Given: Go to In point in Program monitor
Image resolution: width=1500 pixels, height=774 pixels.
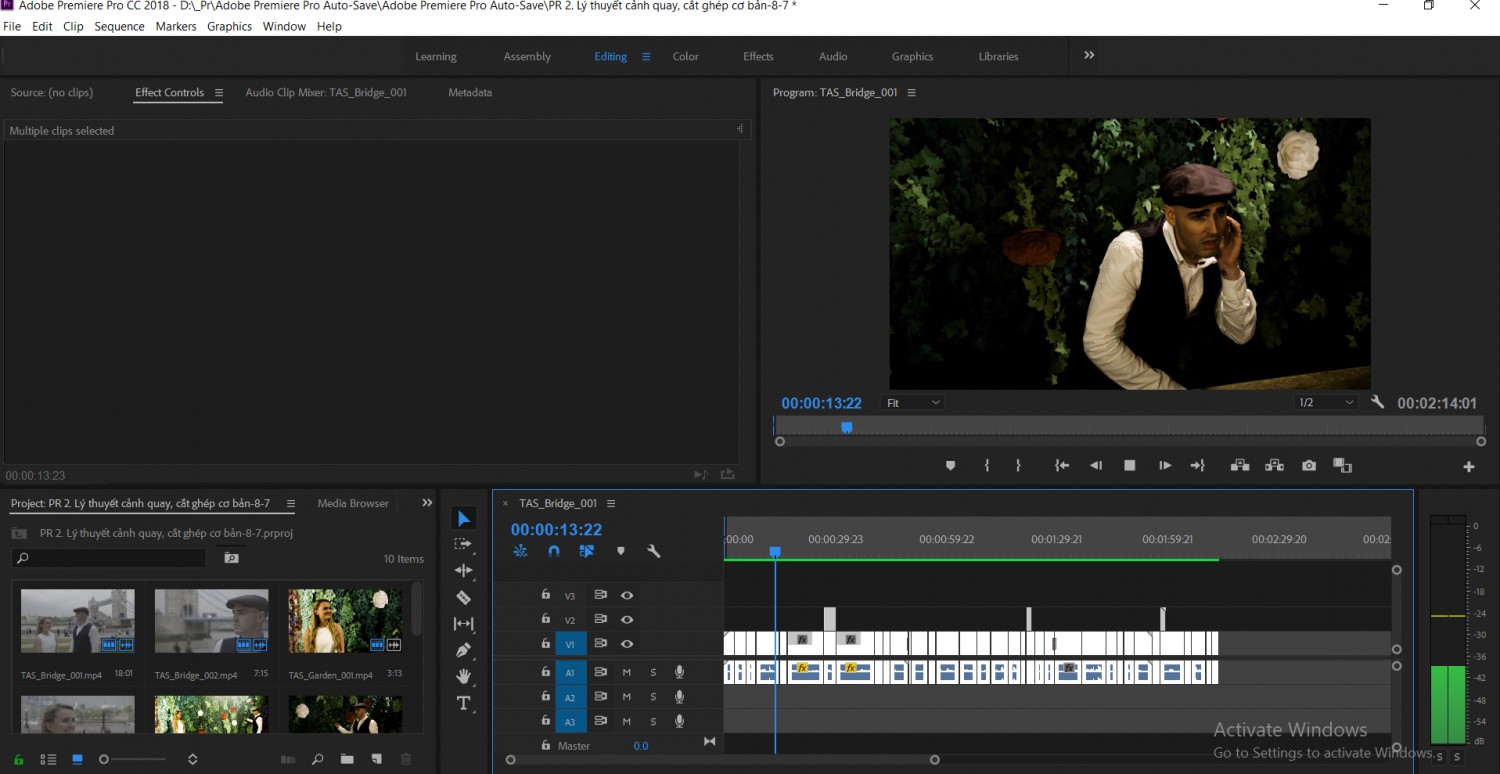Looking at the screenshot, I should 1062,466.
